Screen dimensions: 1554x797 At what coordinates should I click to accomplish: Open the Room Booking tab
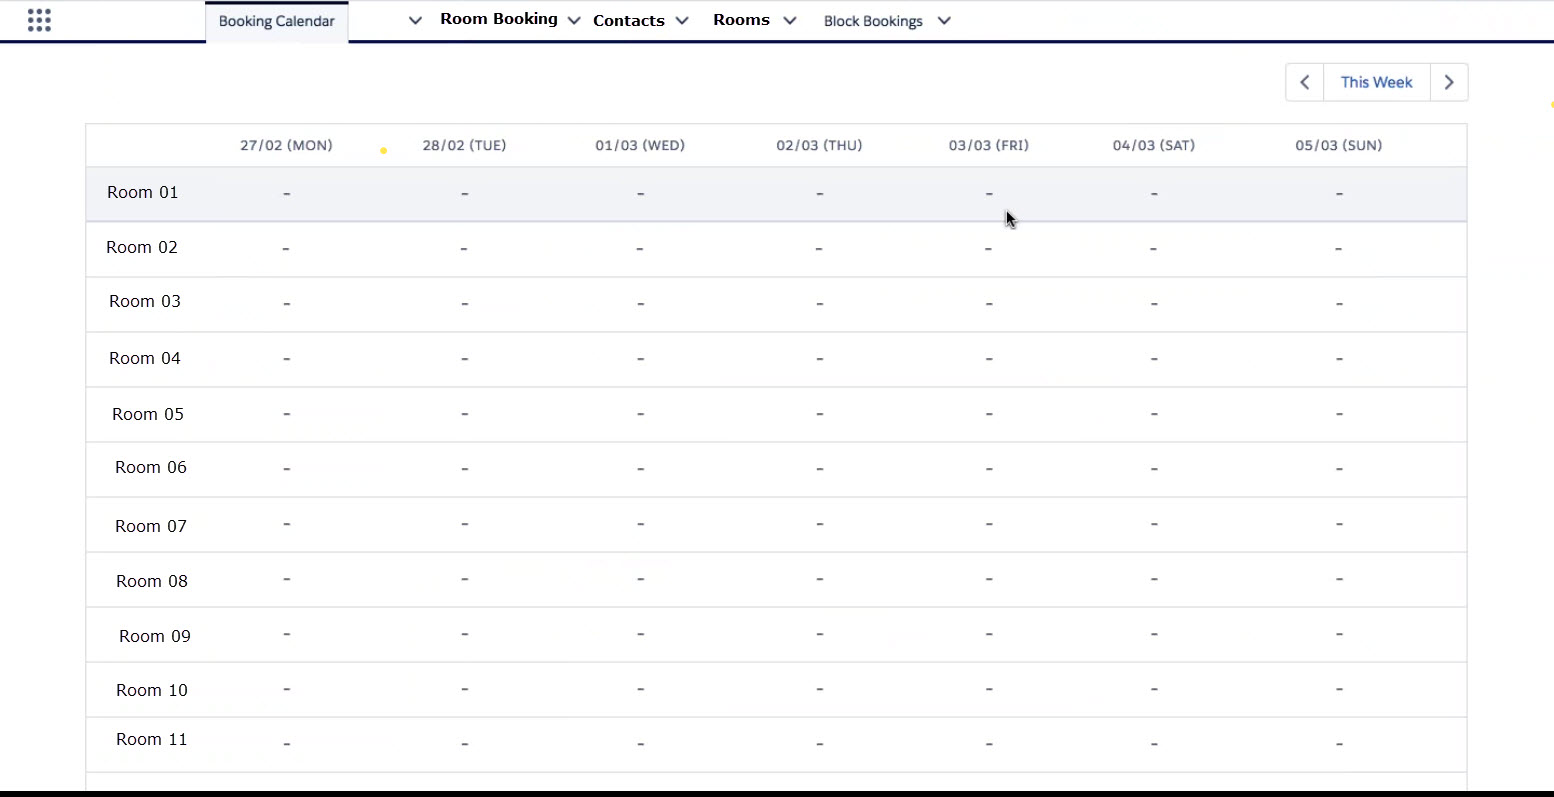tap(498, 19)
